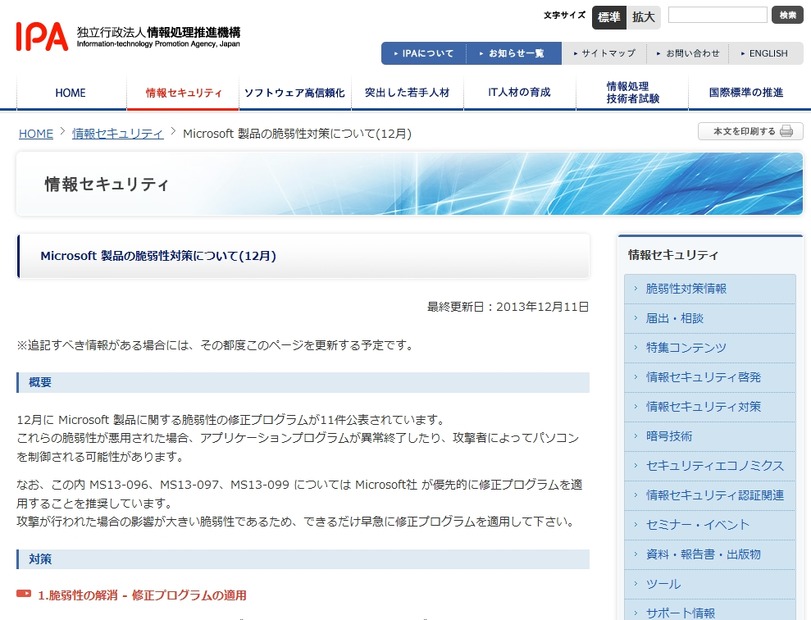Open ツール in sidebar
The width and height of the screenshot is (811, 620).
710,584
